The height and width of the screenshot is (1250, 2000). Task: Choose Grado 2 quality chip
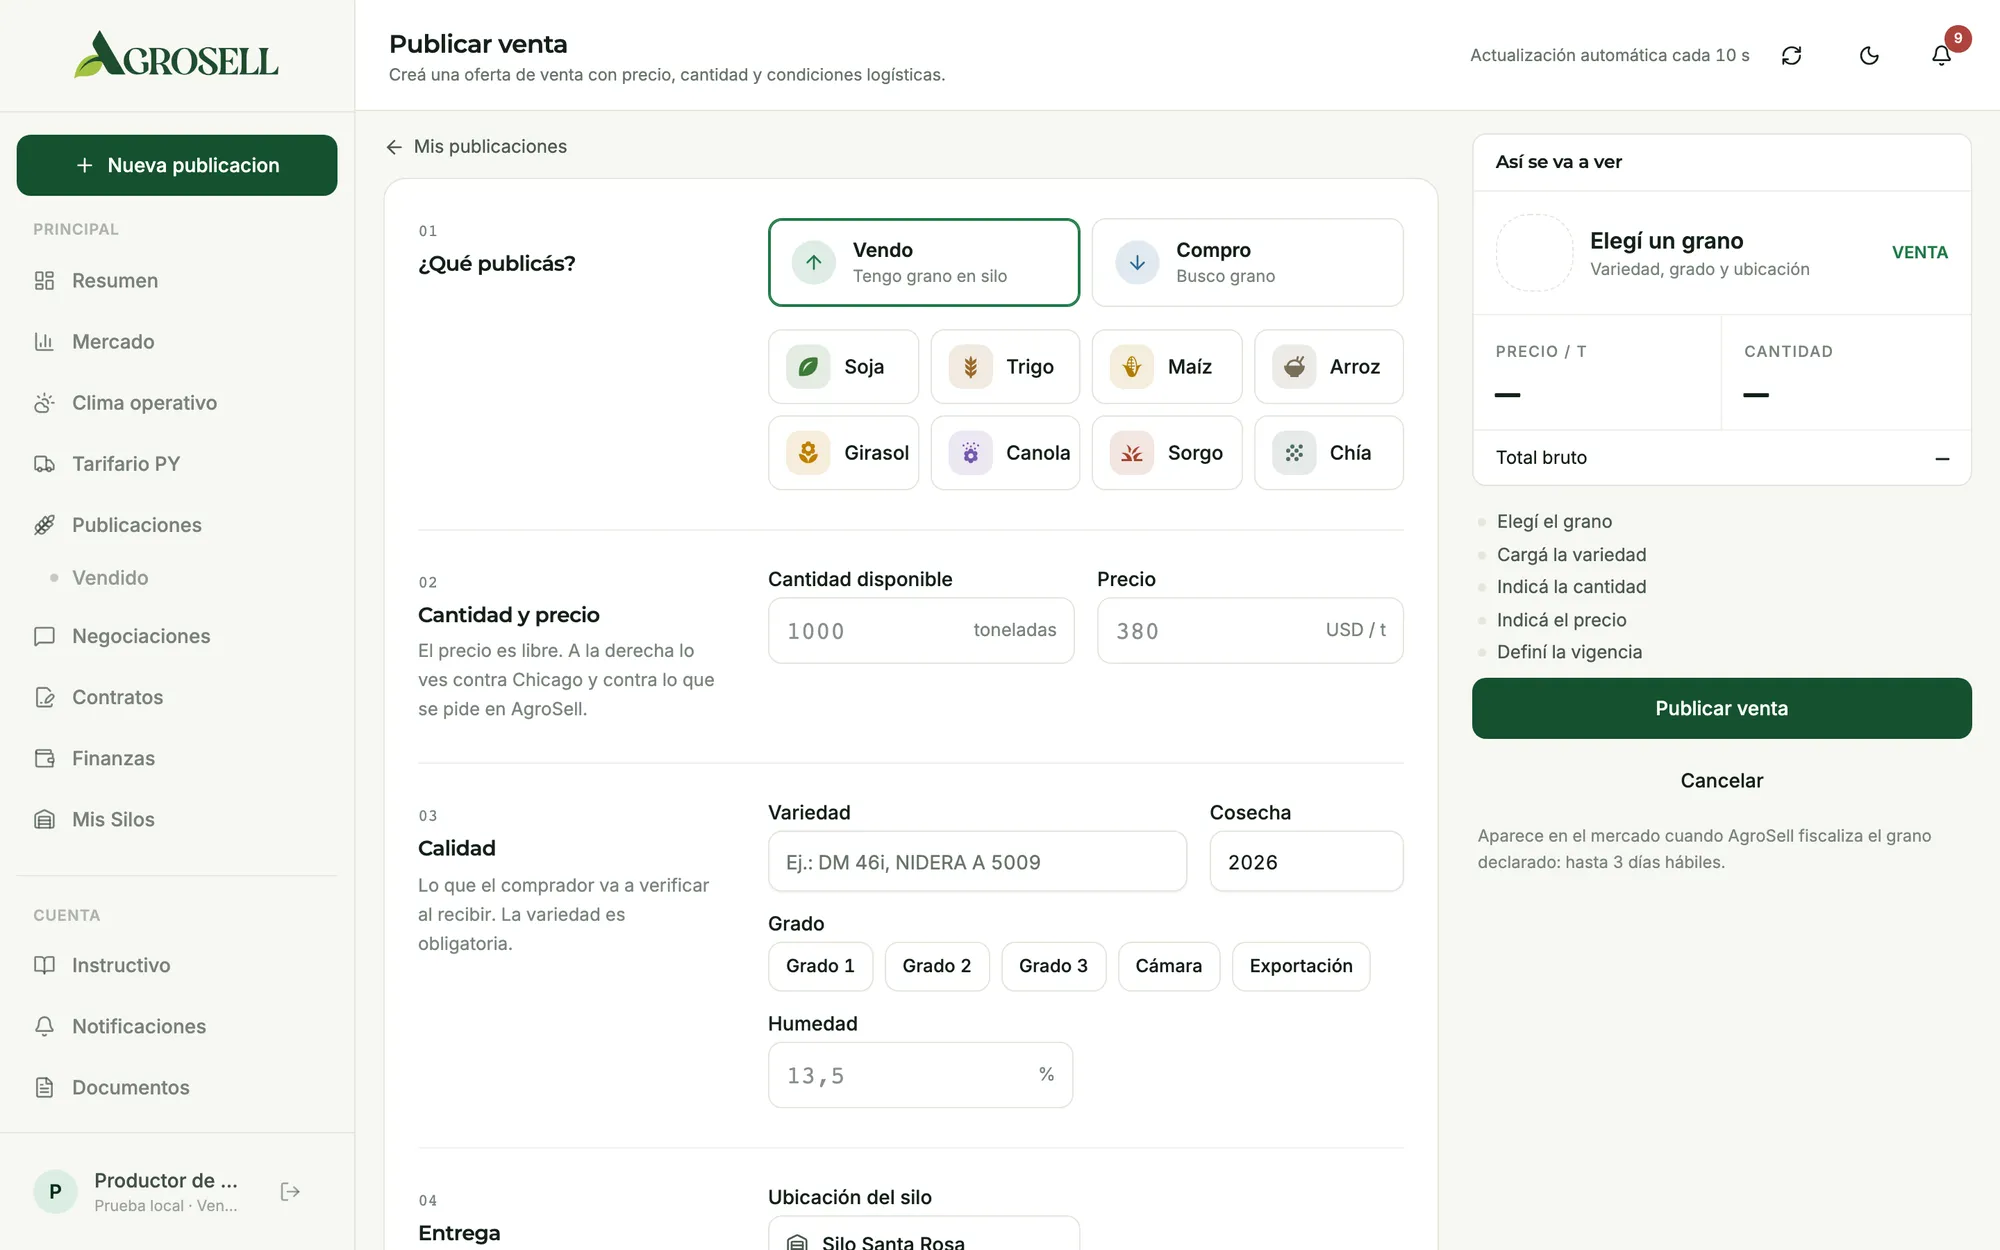[936, 966]
